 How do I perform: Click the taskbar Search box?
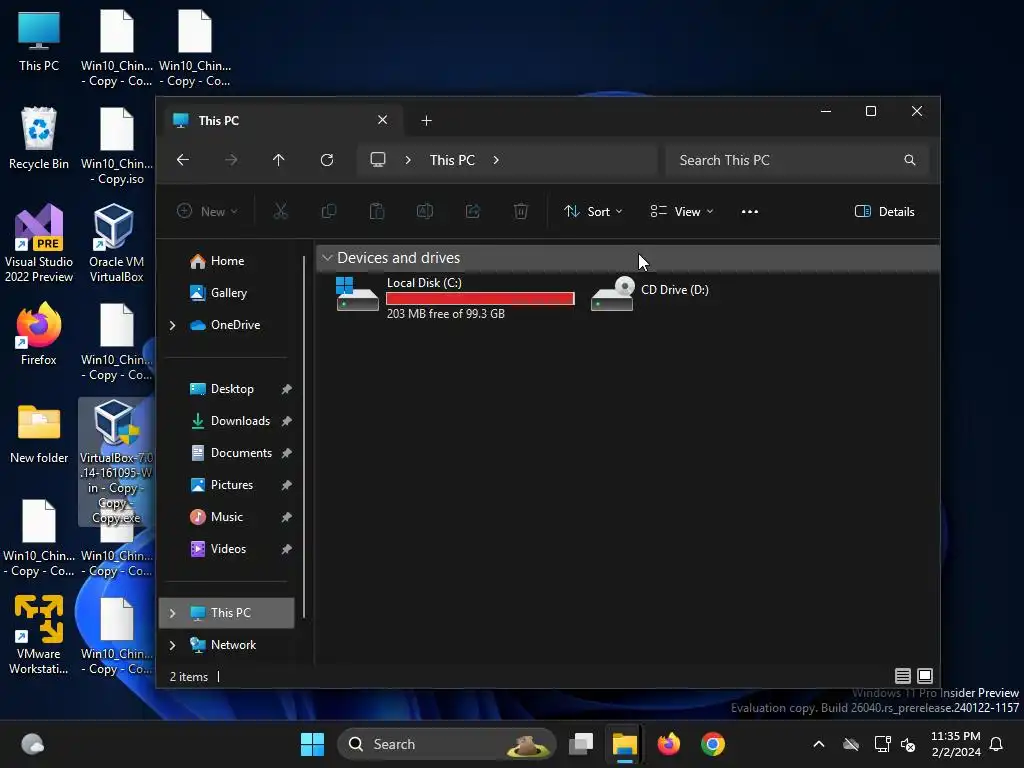pos(446,744)
